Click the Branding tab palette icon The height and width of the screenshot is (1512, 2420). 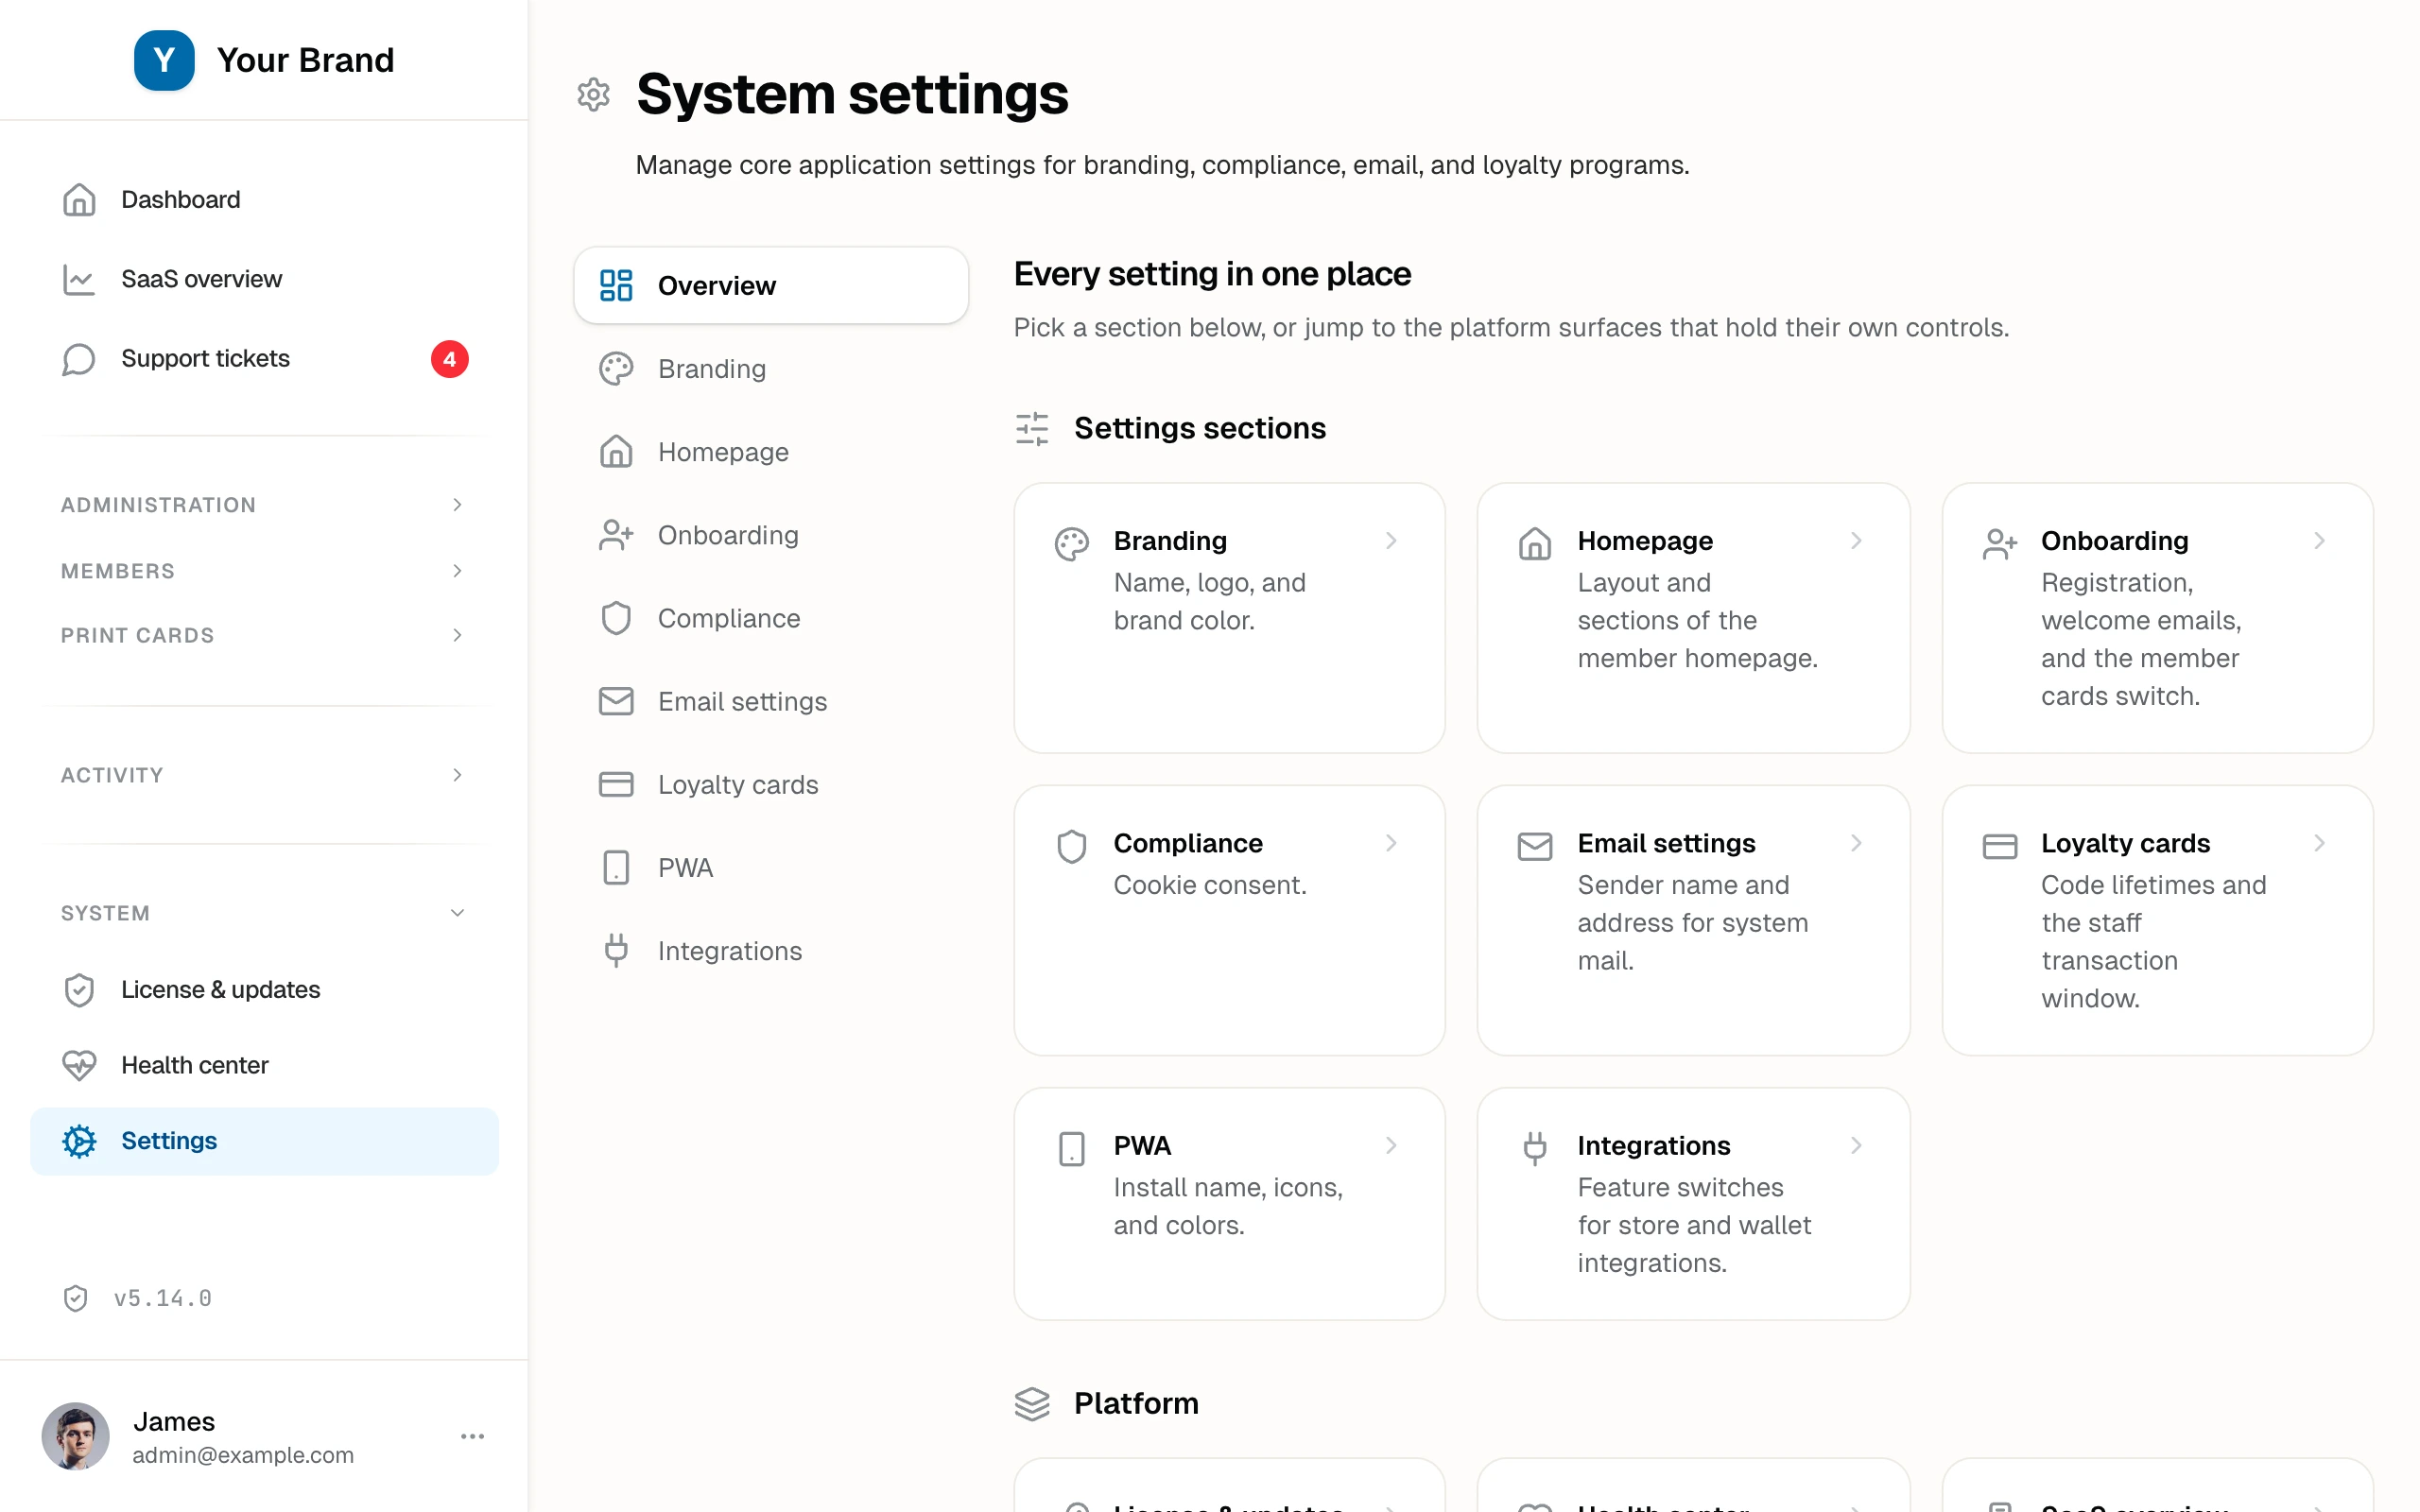[616, 369]
